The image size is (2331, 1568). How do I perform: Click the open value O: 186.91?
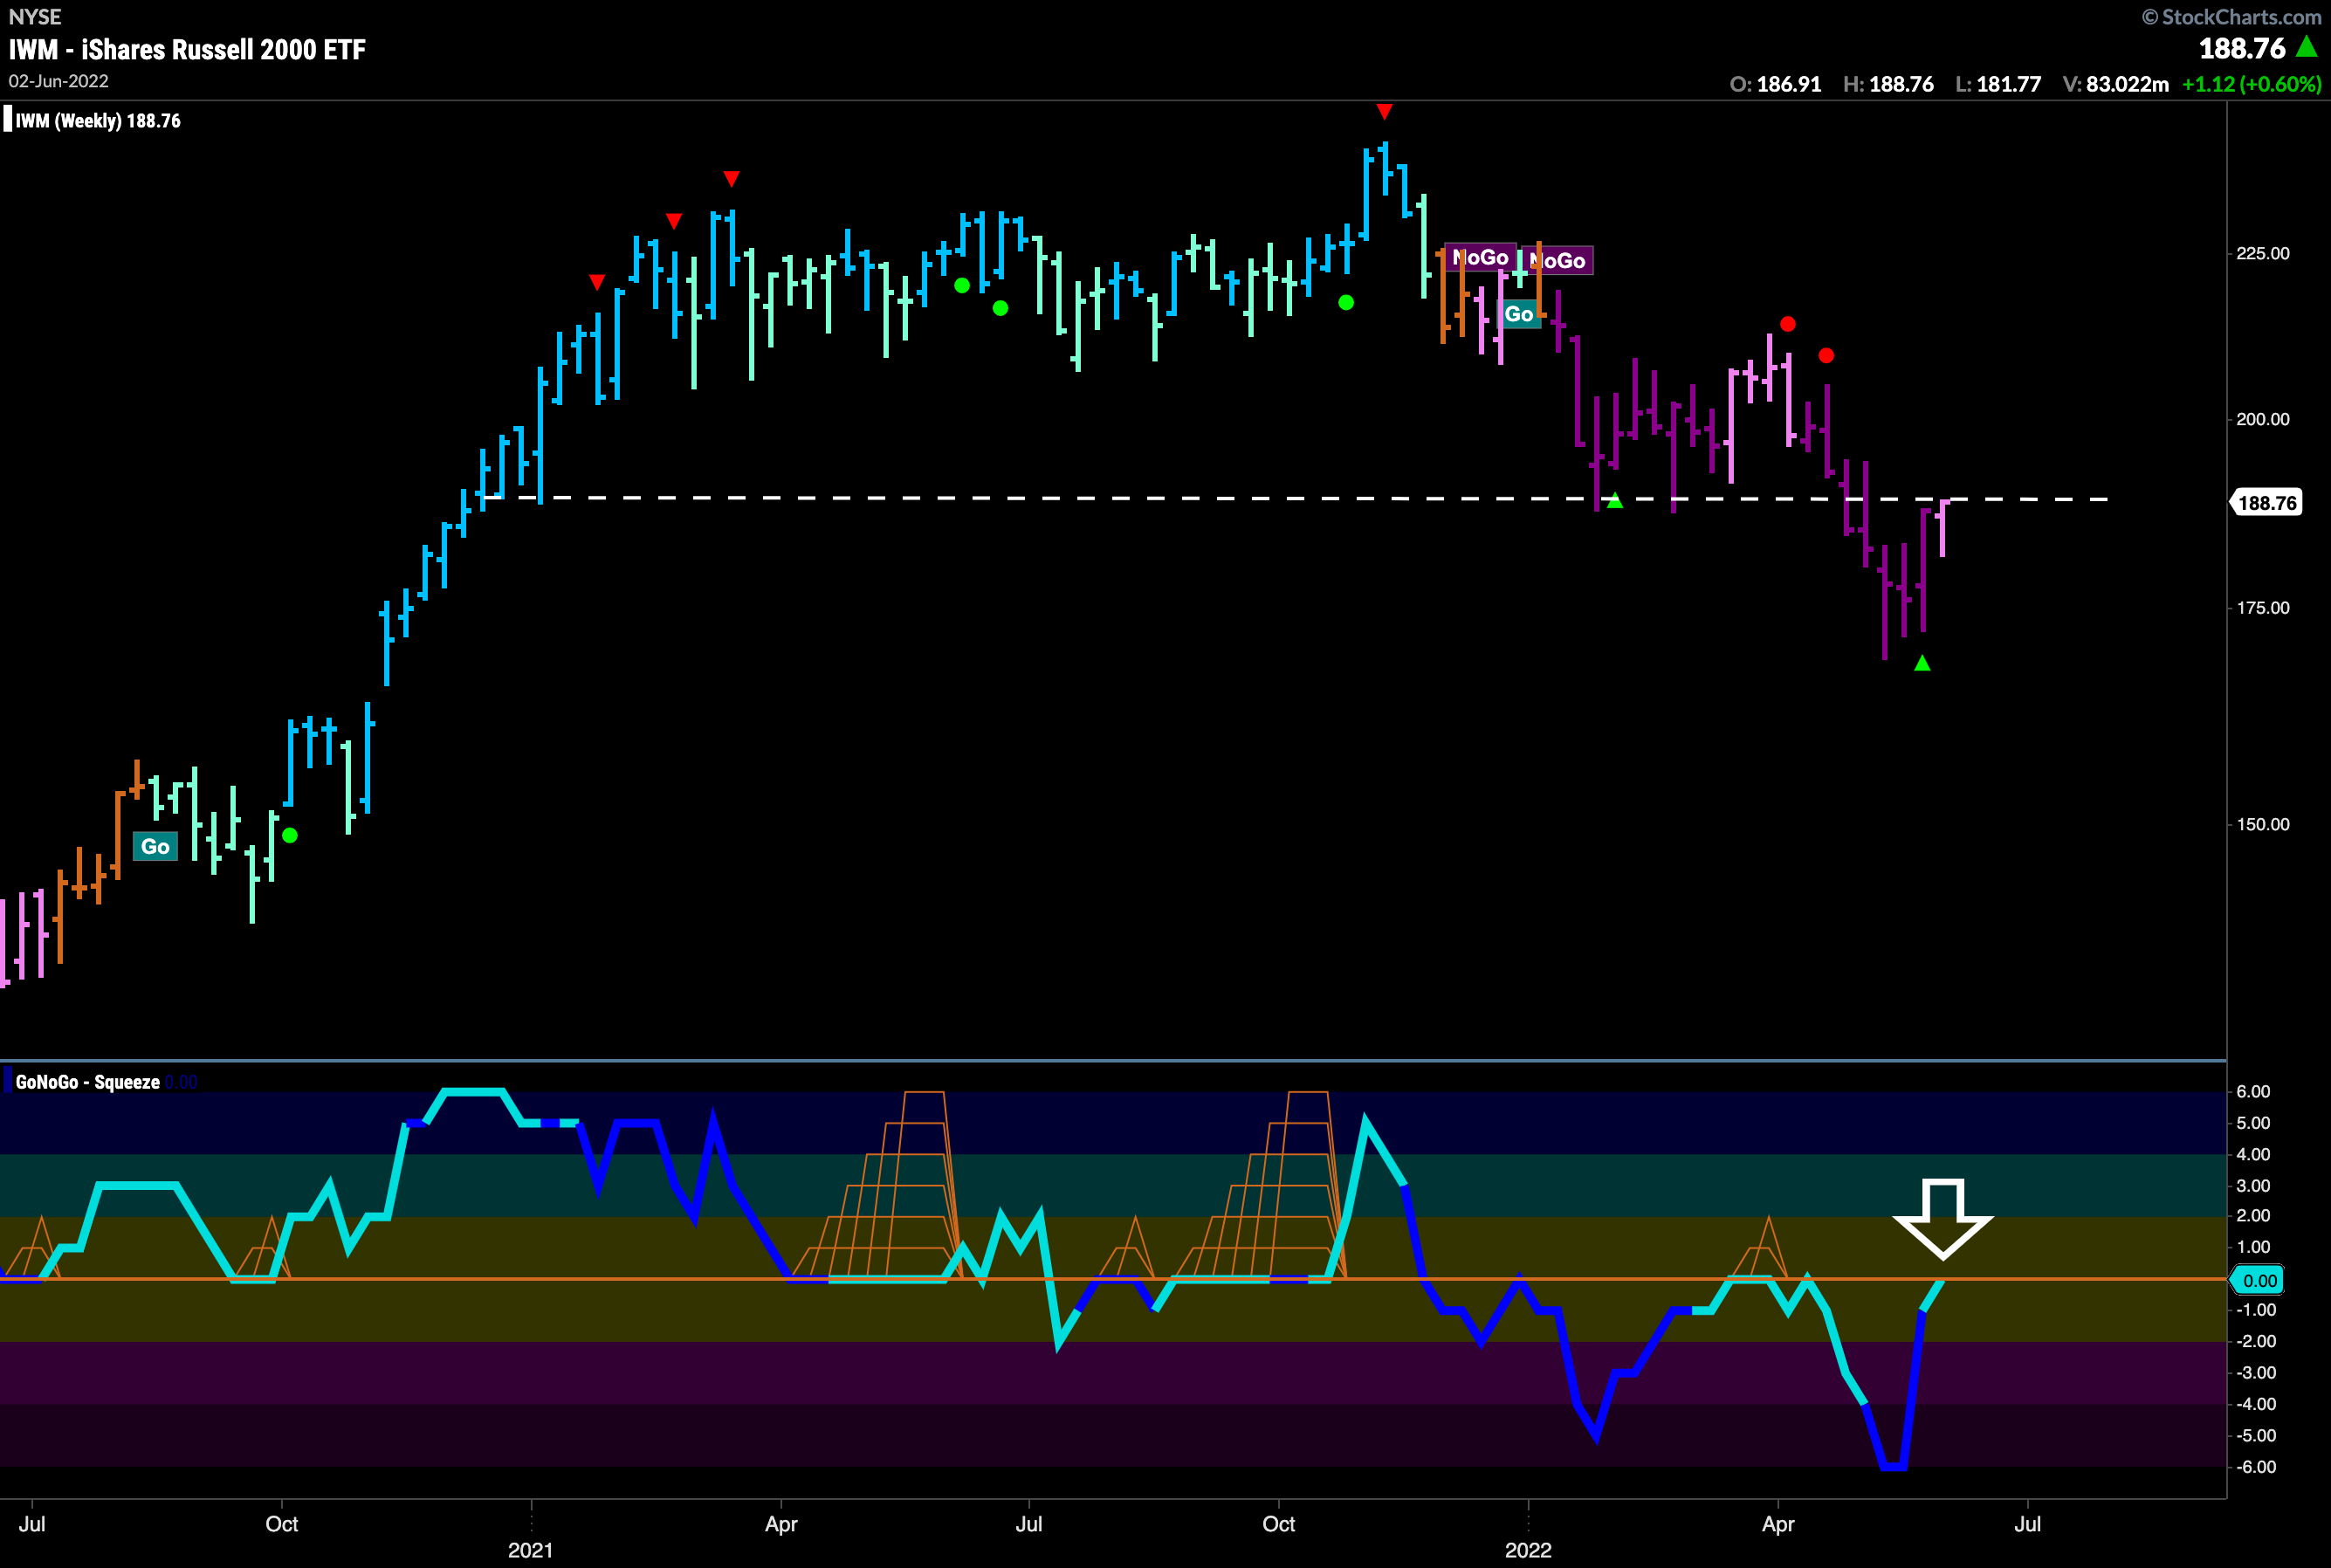(1775, 84)
